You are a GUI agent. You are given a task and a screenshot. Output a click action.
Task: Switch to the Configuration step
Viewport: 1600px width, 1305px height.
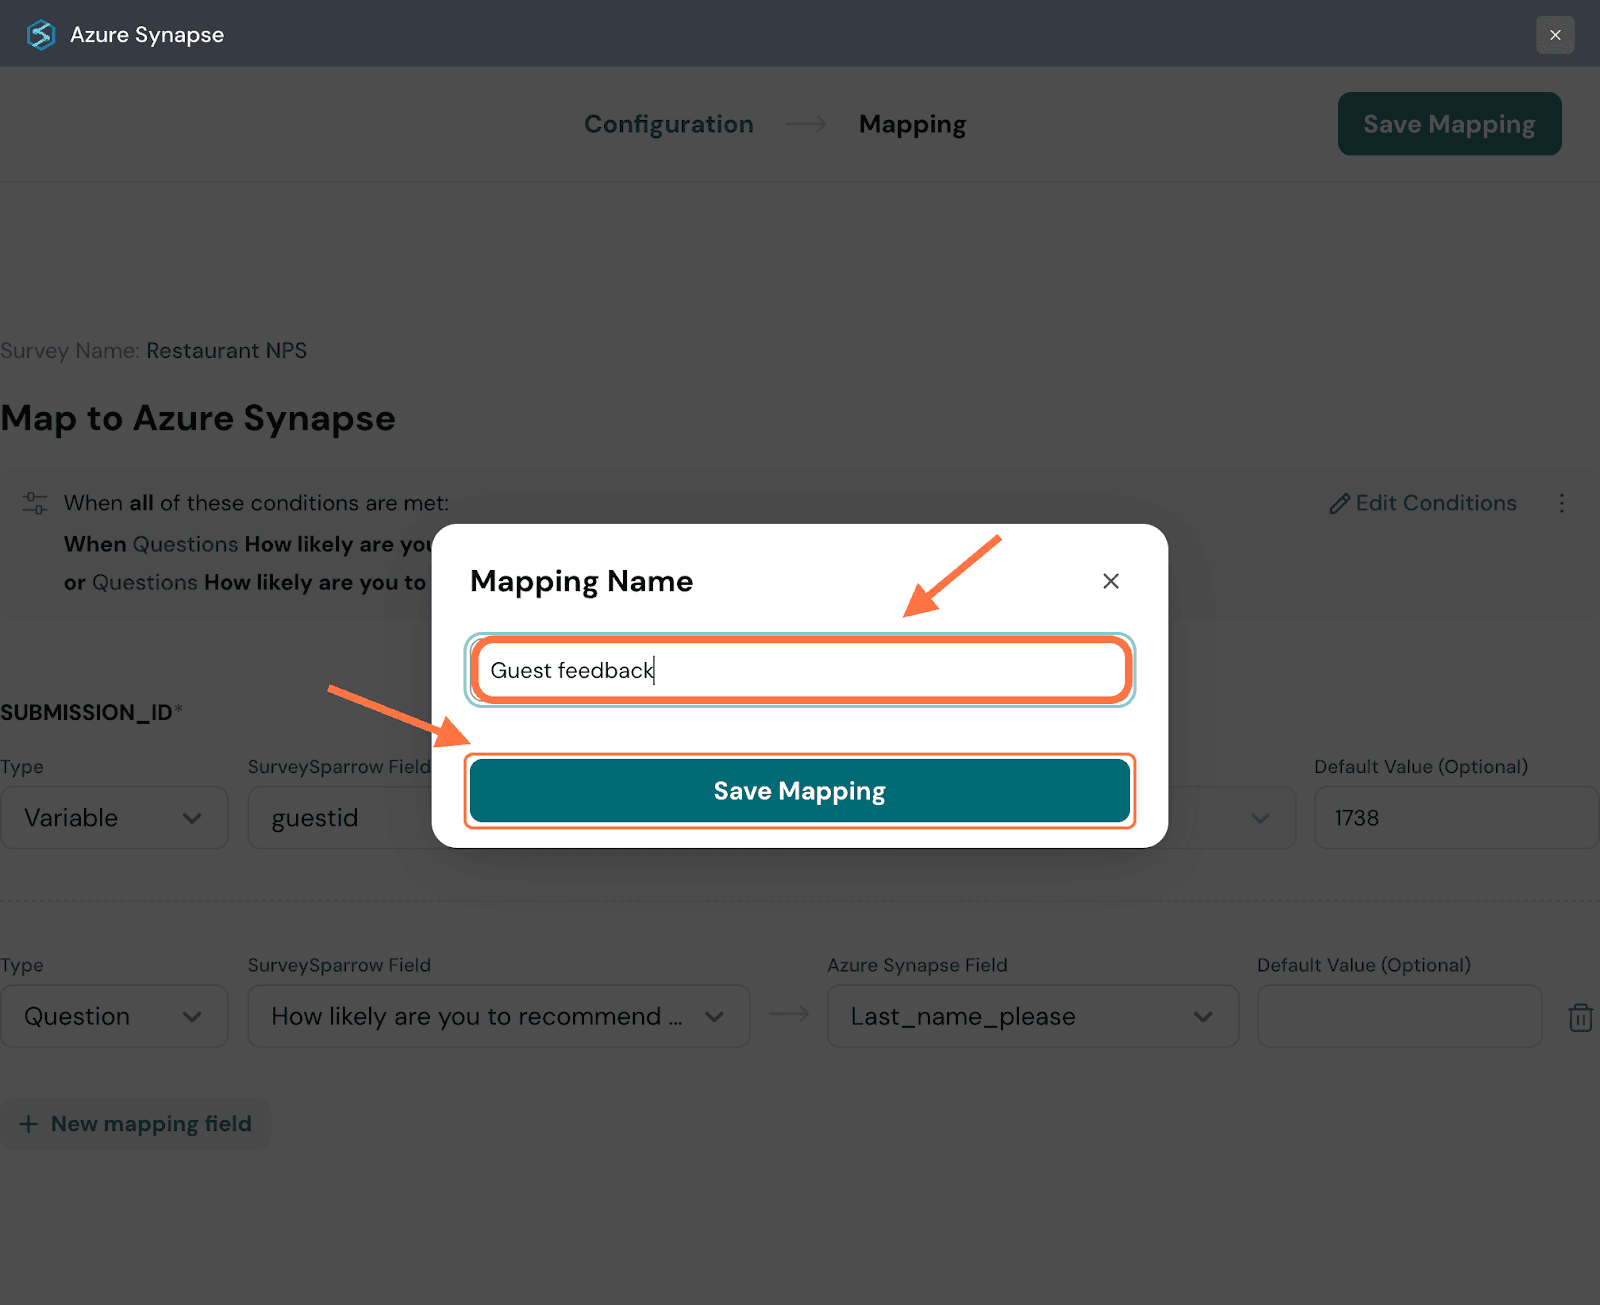click(668, 124)
